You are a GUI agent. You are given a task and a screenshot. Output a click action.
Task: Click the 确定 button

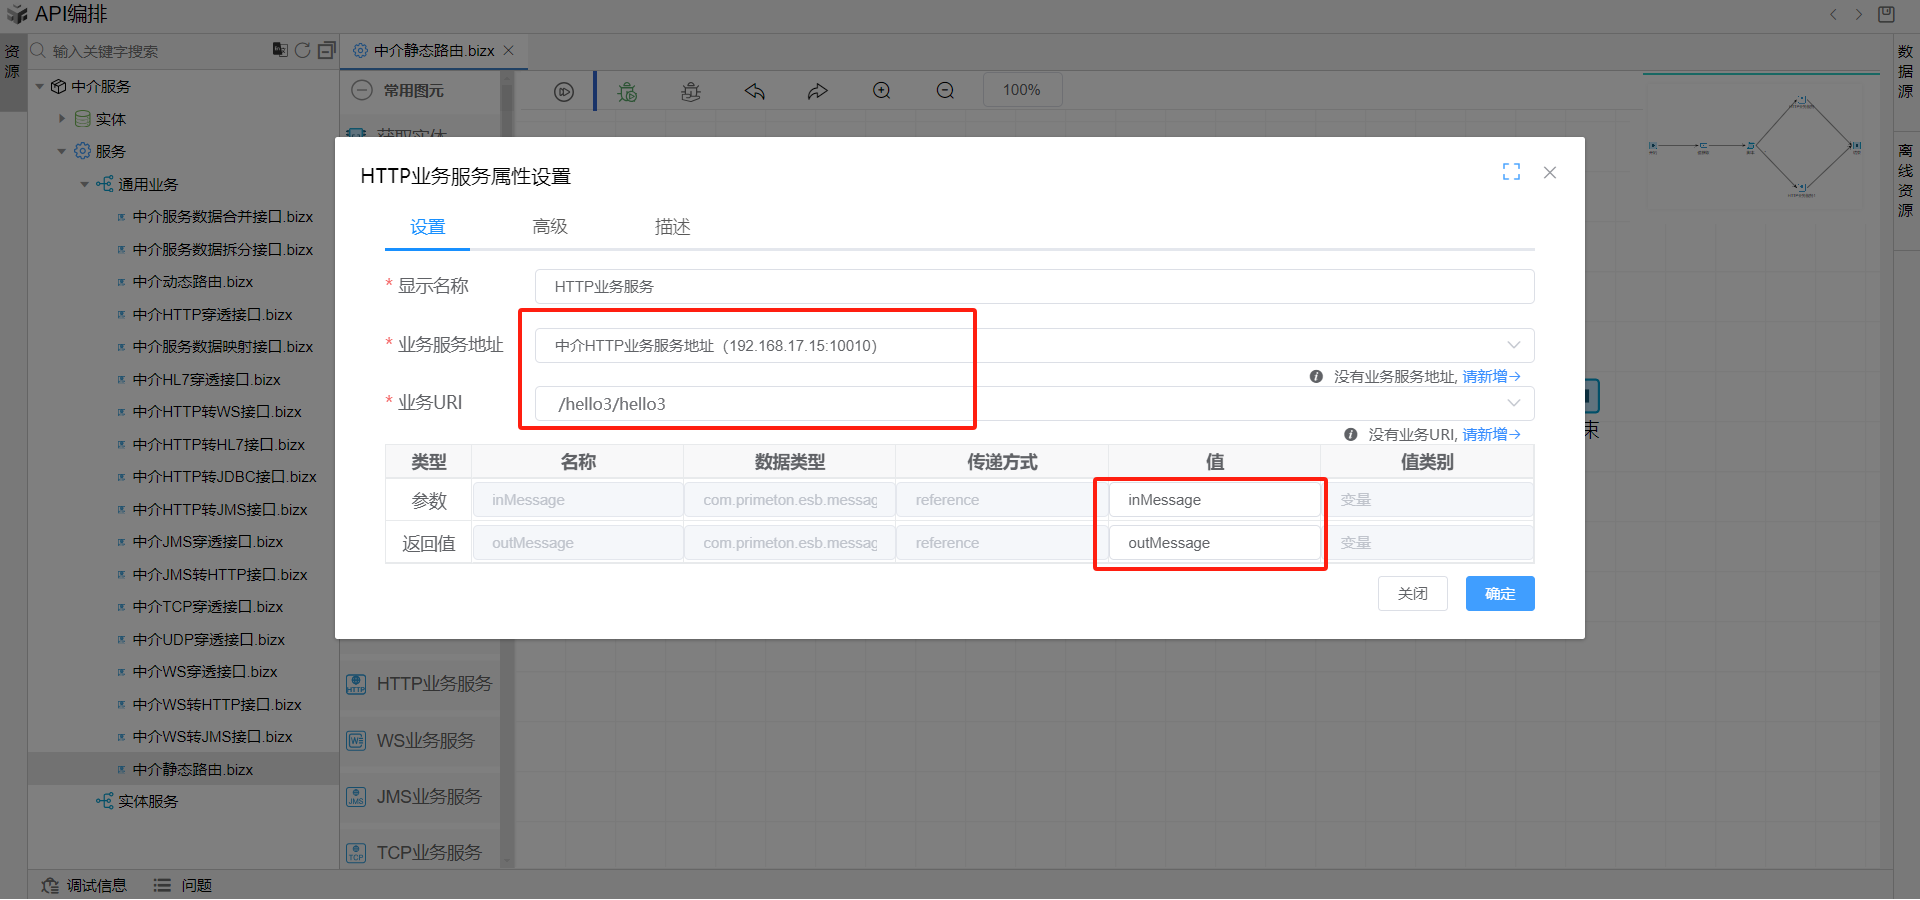(x=1499, y=594)
